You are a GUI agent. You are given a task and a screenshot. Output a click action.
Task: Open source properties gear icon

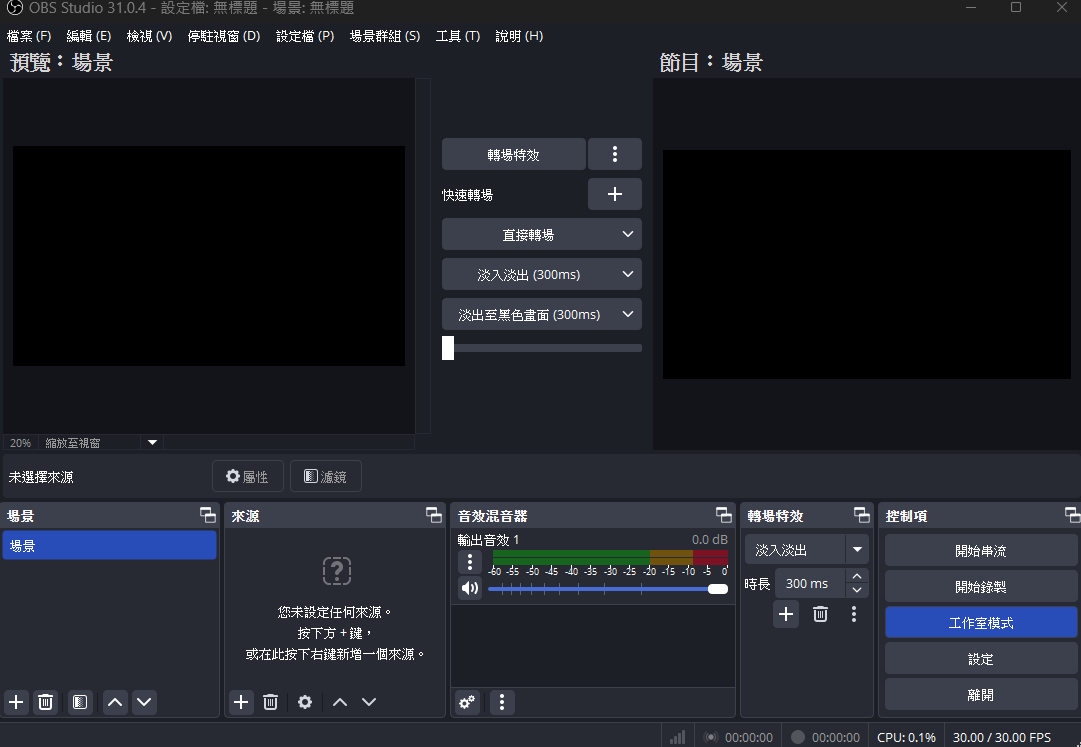[305, 702]
